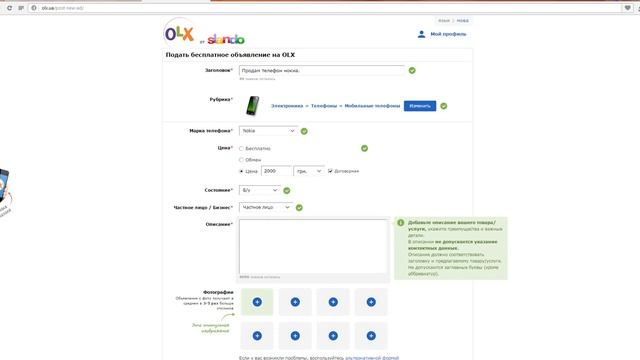Click the Телефоны category link

pyautogui.click(x=324, y=106)
